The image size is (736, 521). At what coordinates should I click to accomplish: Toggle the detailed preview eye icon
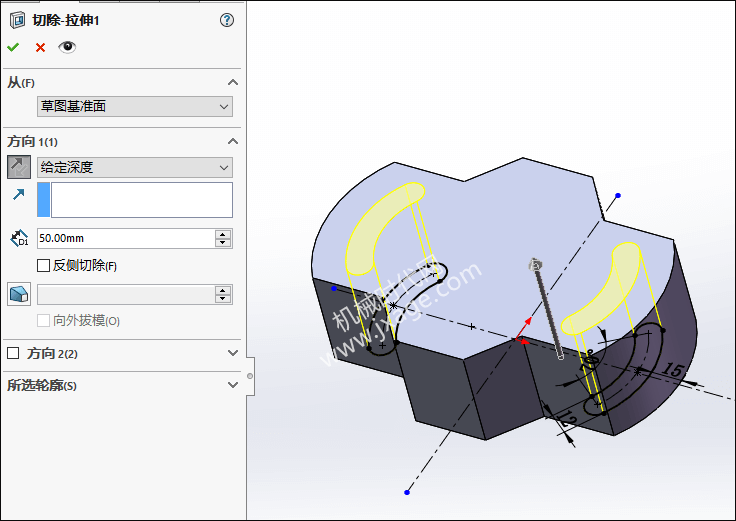(x=67, y=46)
